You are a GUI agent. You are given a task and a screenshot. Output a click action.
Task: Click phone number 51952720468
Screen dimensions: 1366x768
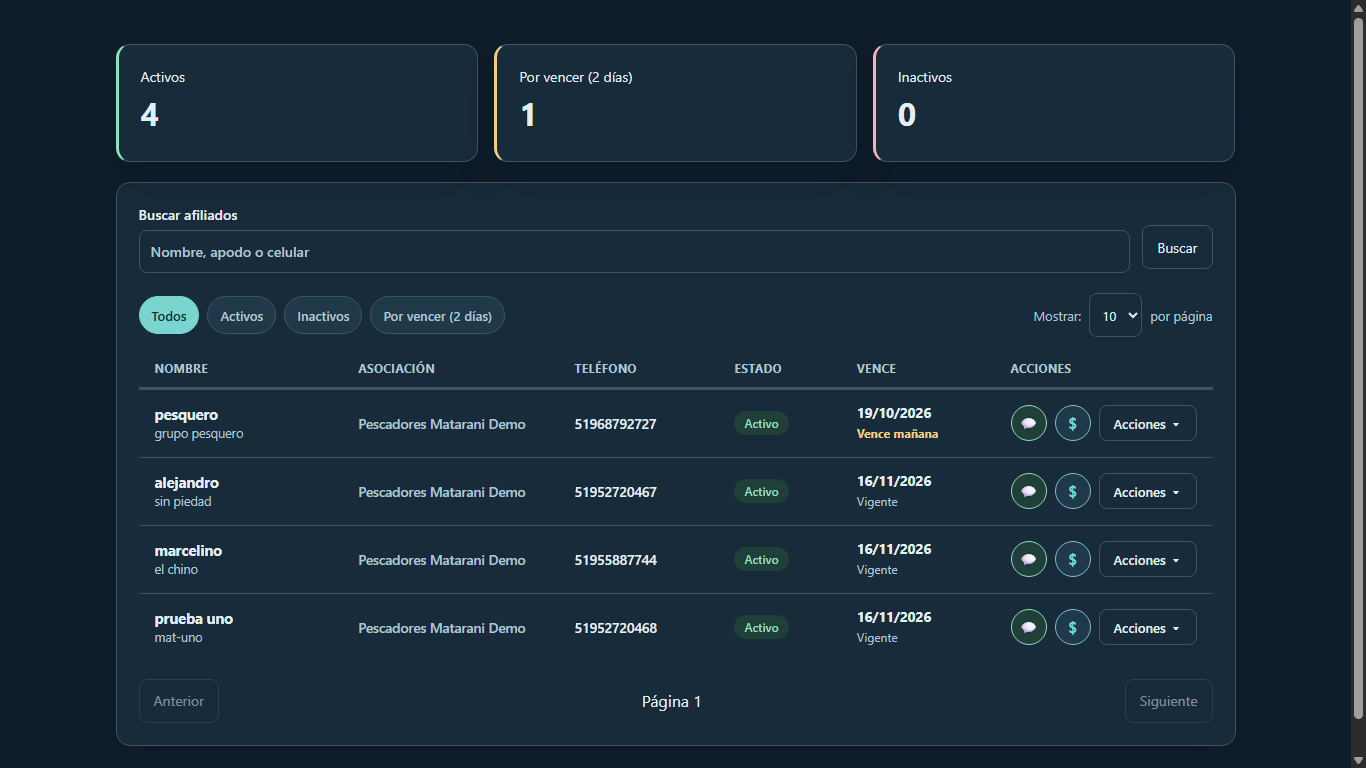[x=615, y=628]
